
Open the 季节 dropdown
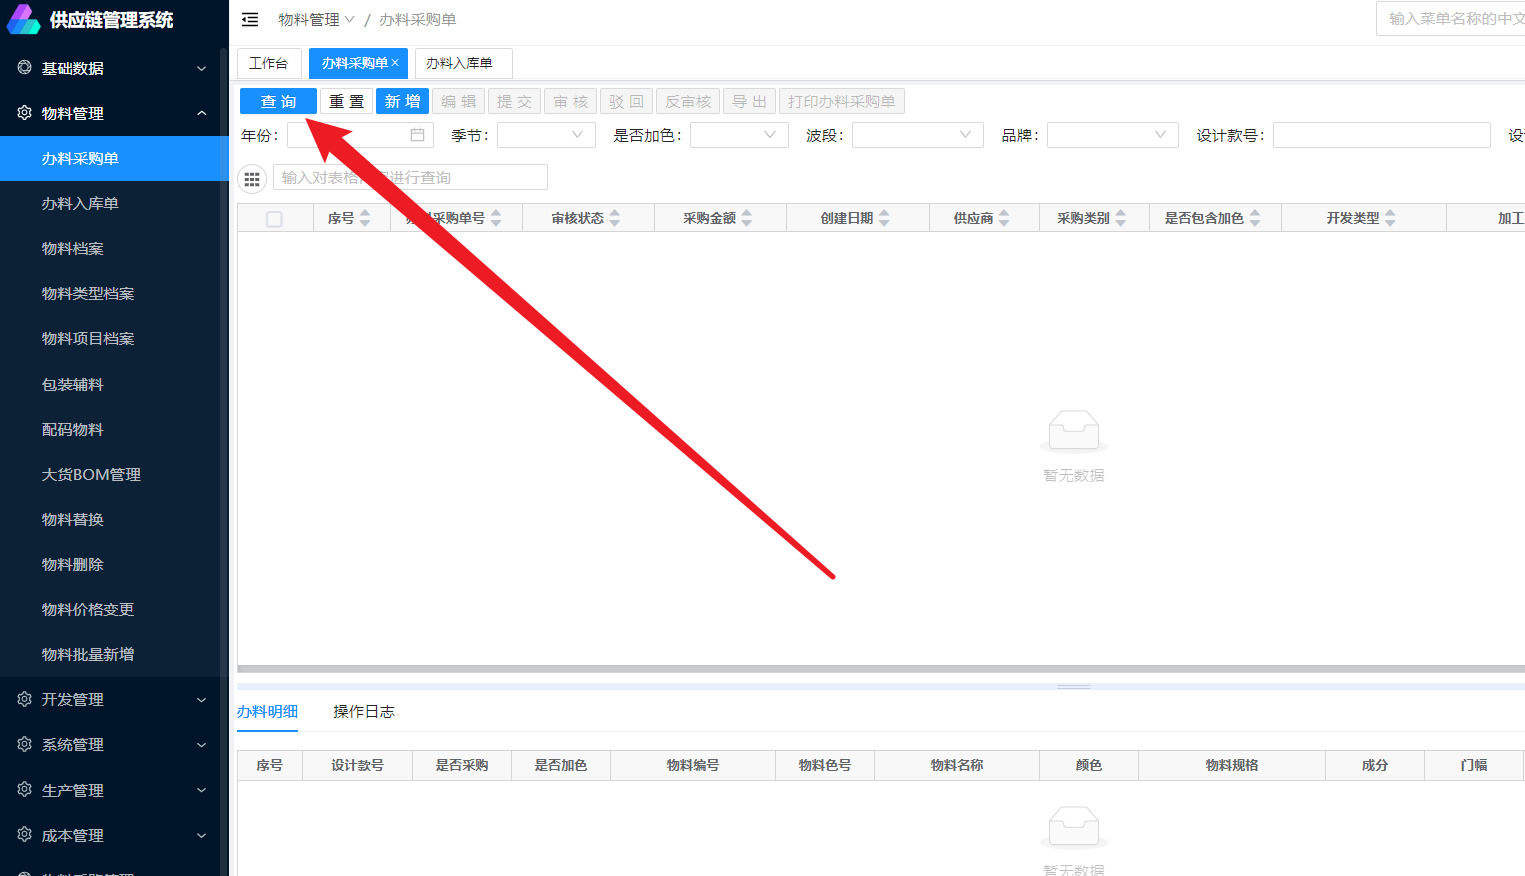click(546, 135)
